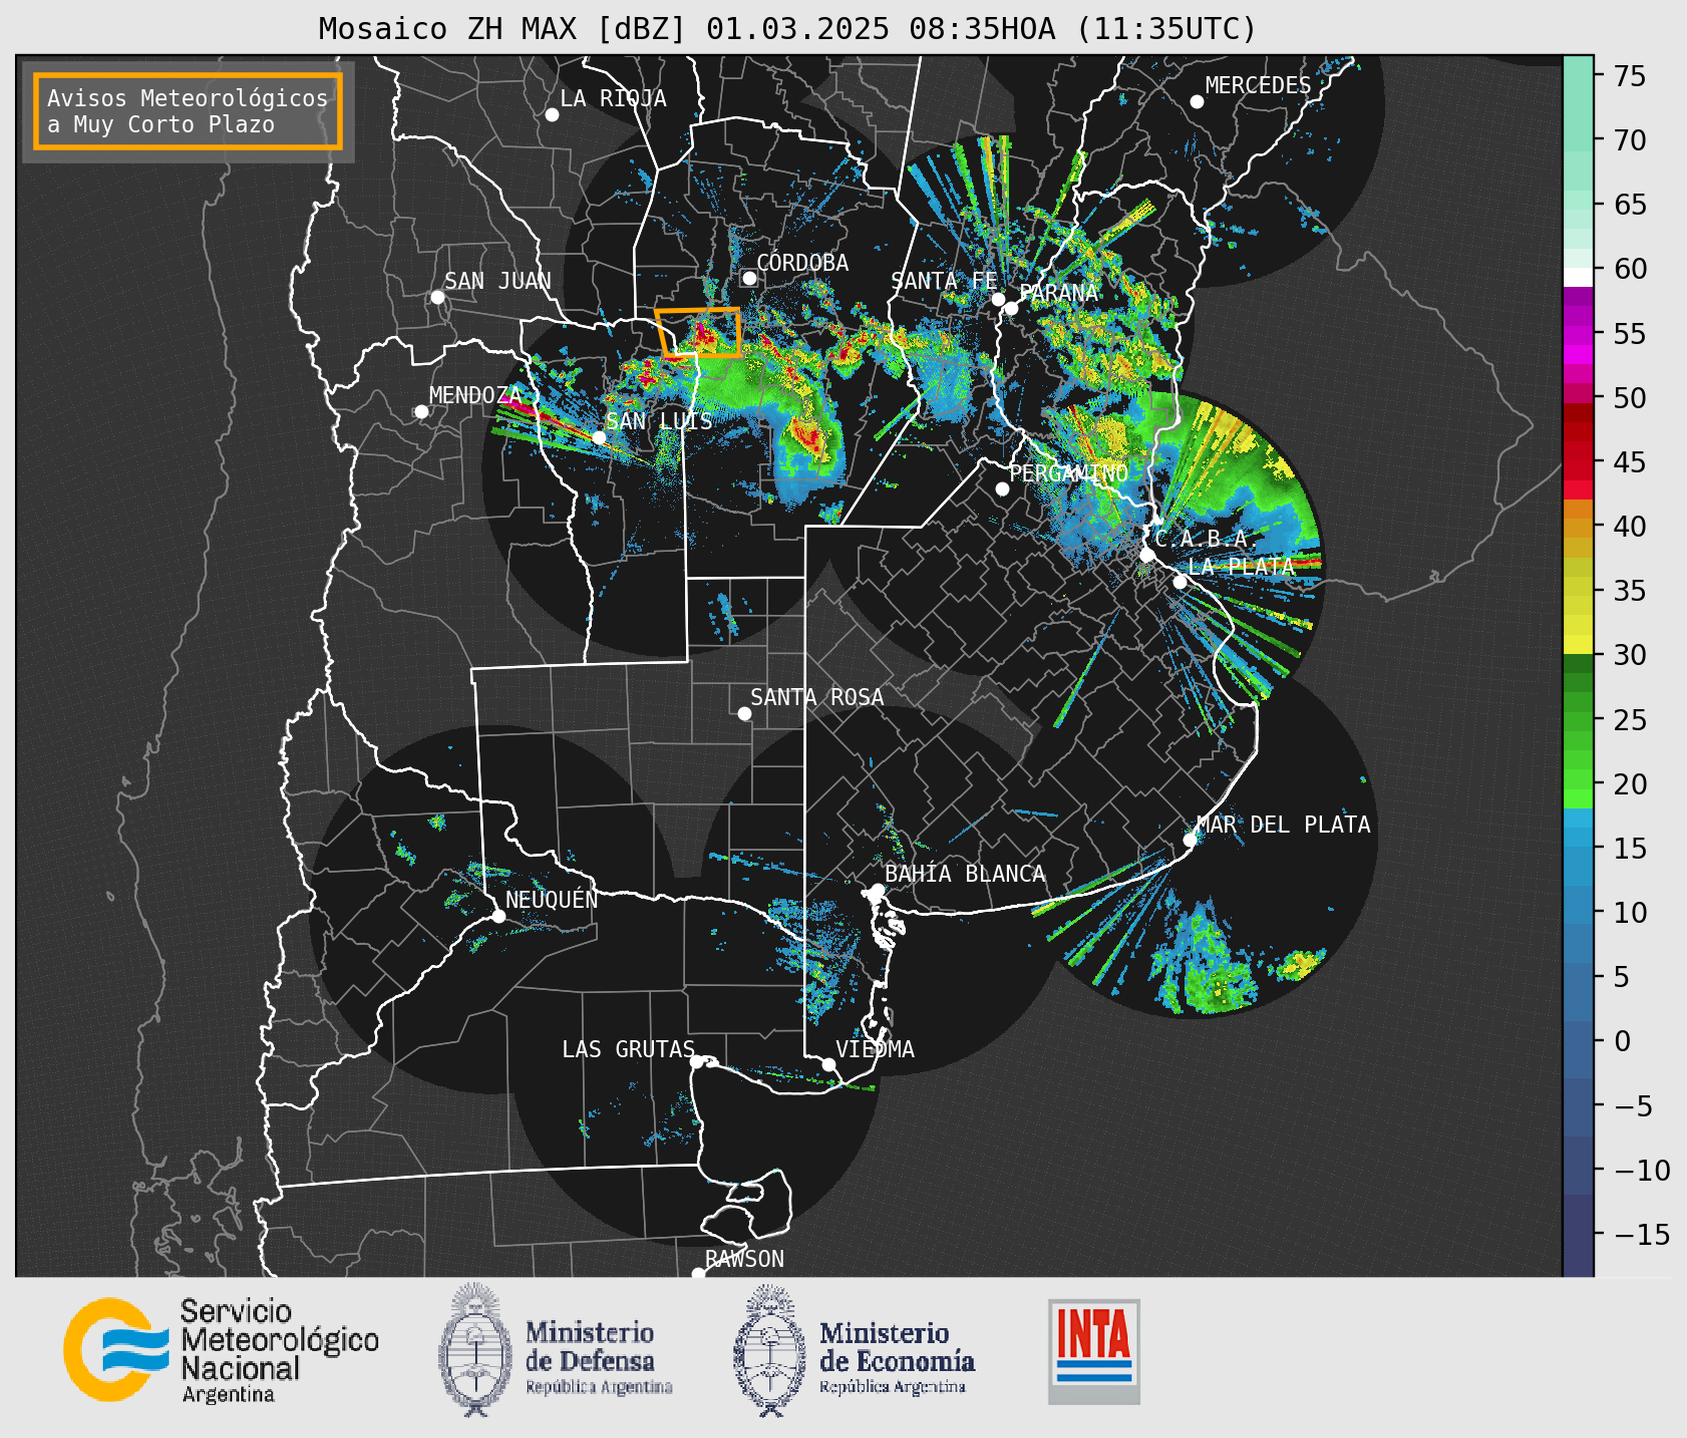Click the offshore echo cluster south of Mar del Plata
This screenshot has width=1687, height=1438.
coord(1208,965)
